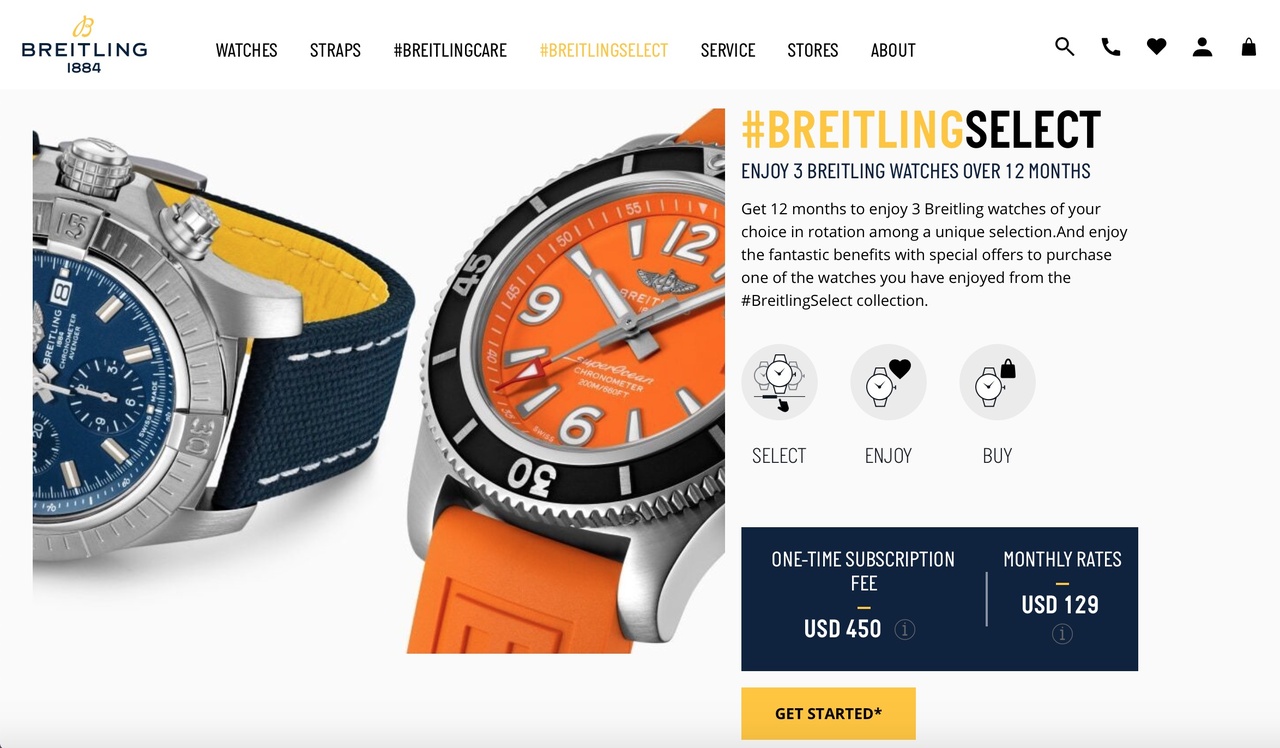1280x748 pixels.
Task: Open the WATCHES menu
Action: click(x=247, y=50)
